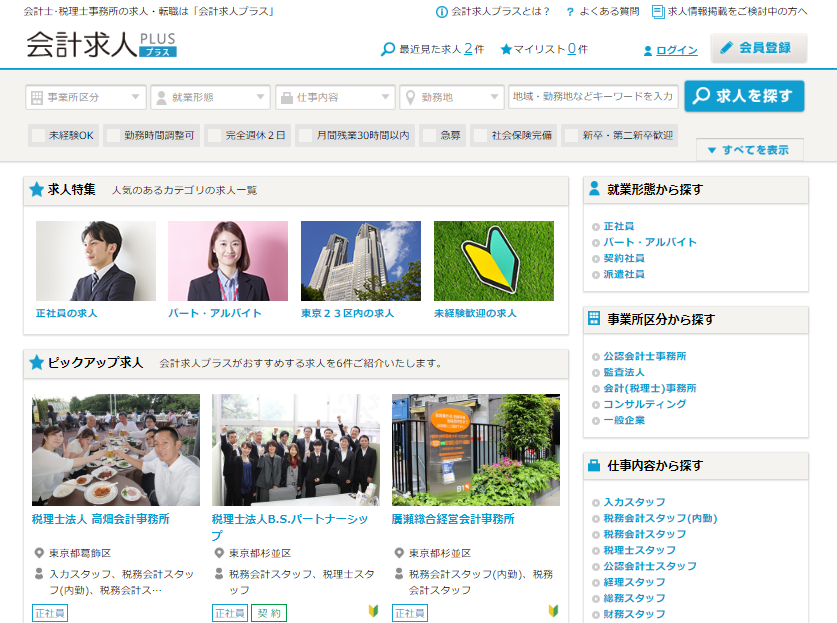Click the document icon for 求人情報掲載 link
Screen dimensions: 837x623
pos(657,12)
